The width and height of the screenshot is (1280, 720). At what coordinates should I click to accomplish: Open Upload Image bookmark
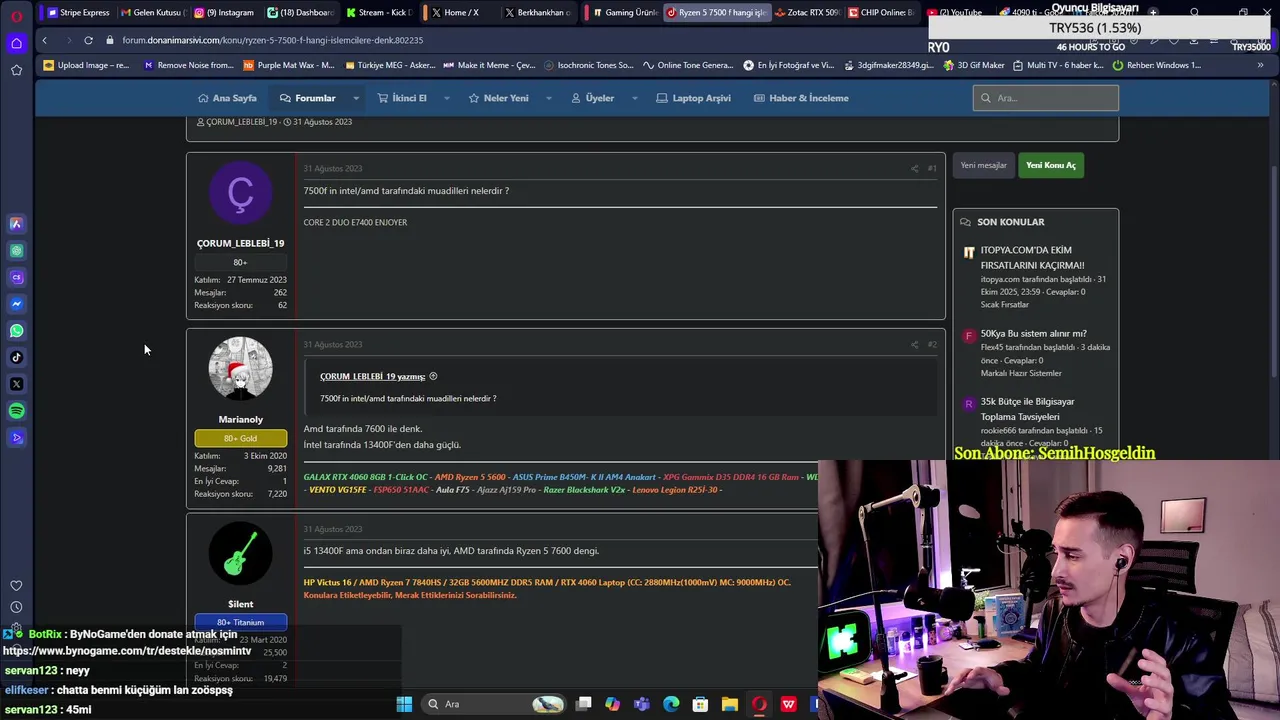point(87,65)
